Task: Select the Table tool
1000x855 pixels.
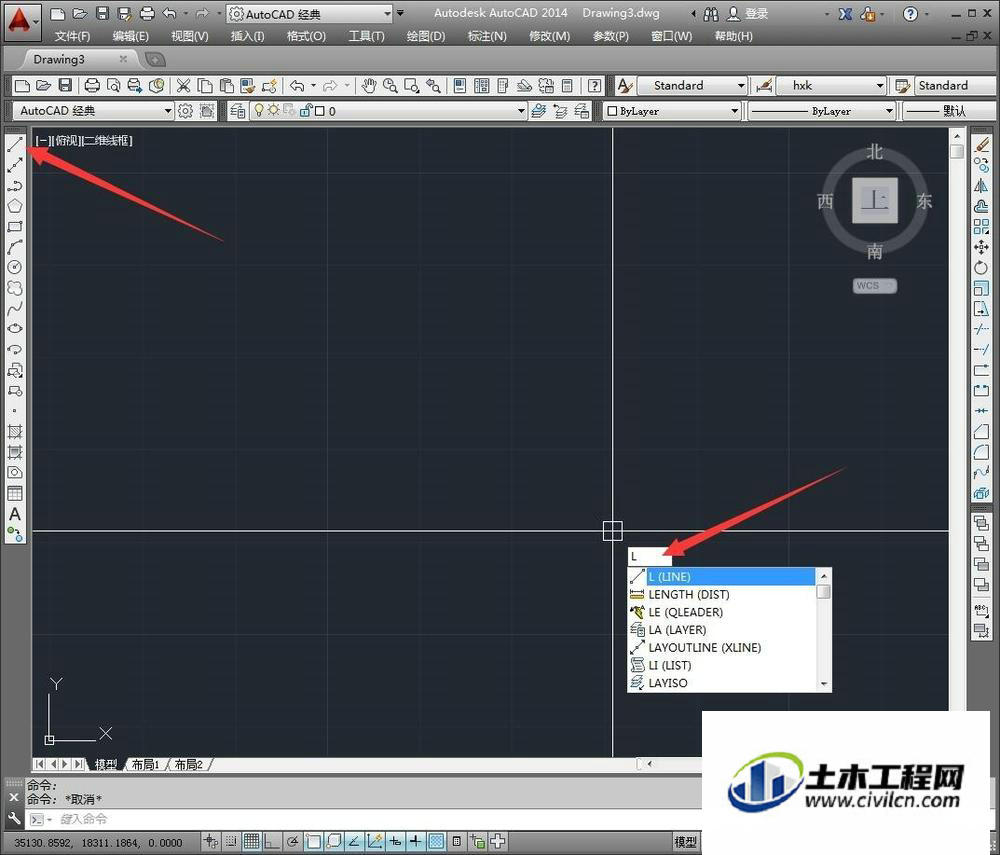Action: (x=15, y=493)
